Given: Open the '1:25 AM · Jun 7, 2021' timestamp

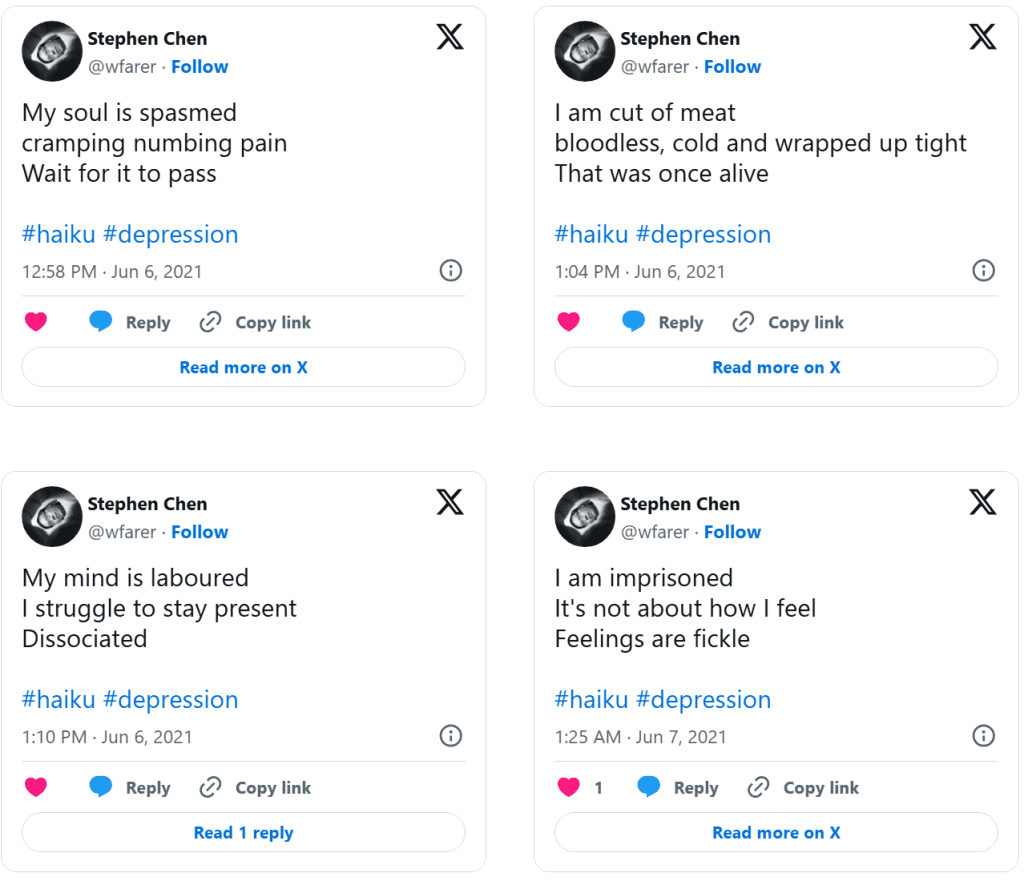Looking at the screenshot, I should tap(640, 737).
